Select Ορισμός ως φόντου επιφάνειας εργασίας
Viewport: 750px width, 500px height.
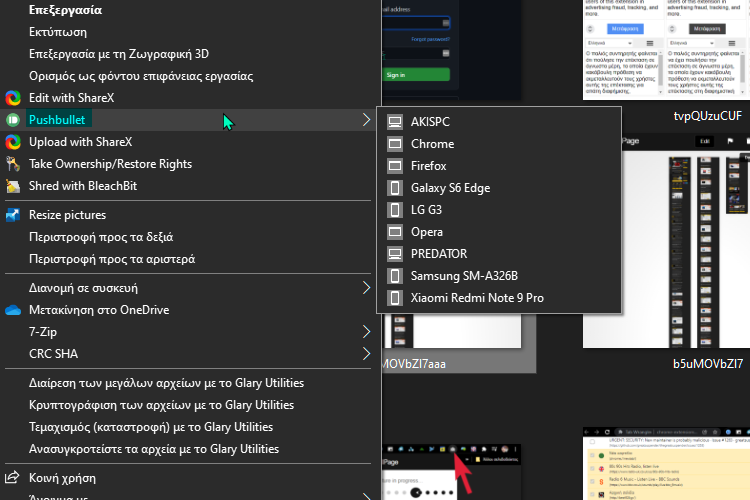188,76
